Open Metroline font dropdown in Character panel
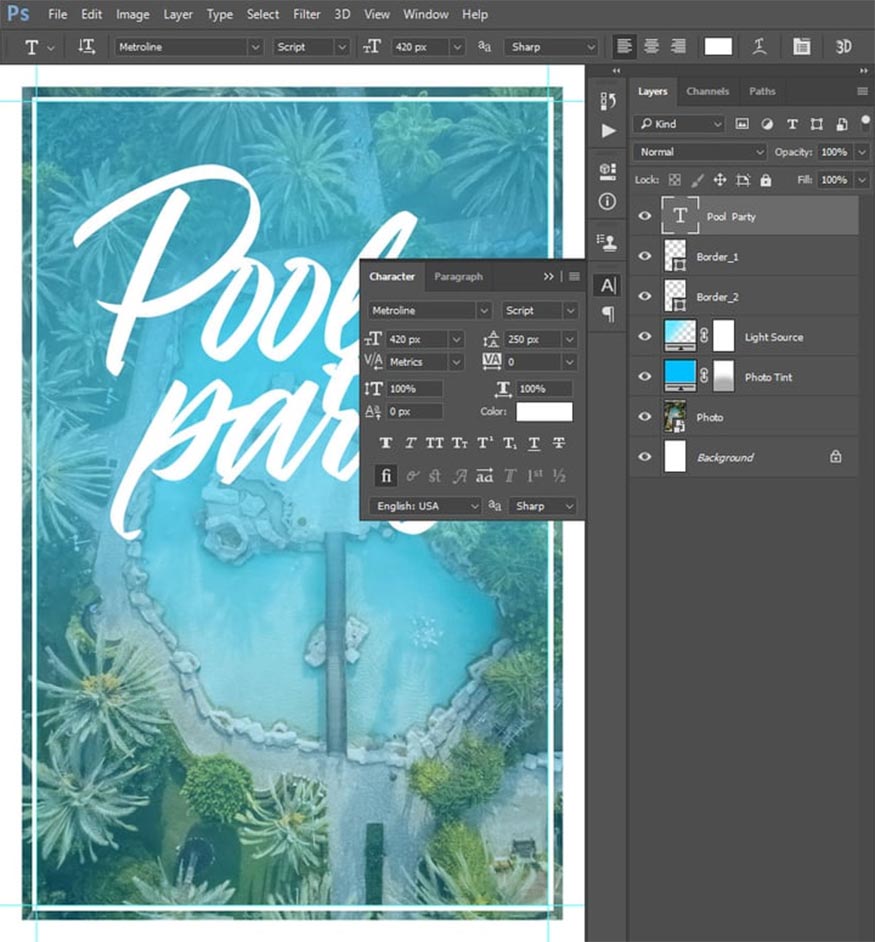 pyautogui.click(x=484, y=311)
